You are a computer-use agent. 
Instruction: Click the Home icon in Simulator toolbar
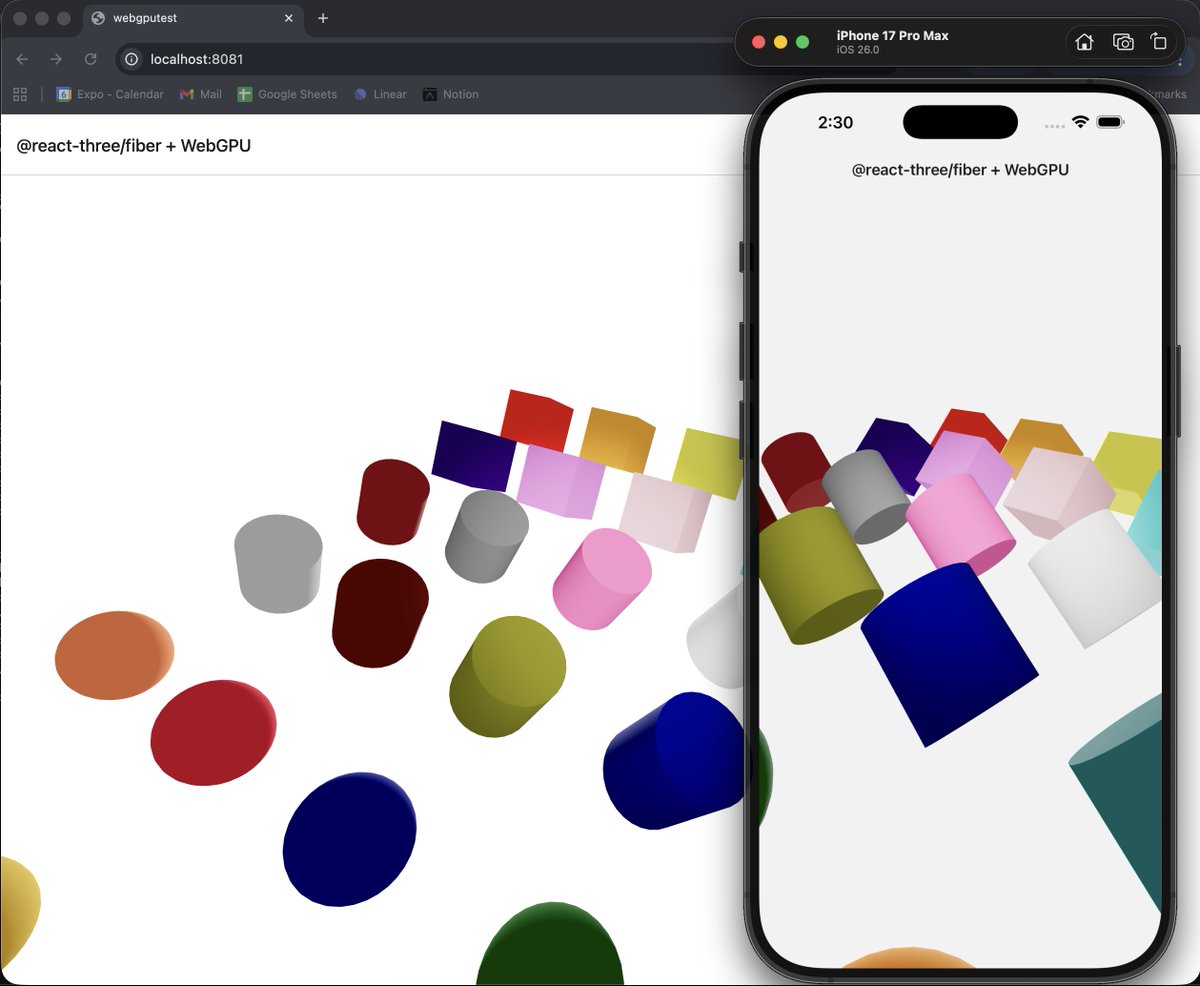click(1084, 42)
